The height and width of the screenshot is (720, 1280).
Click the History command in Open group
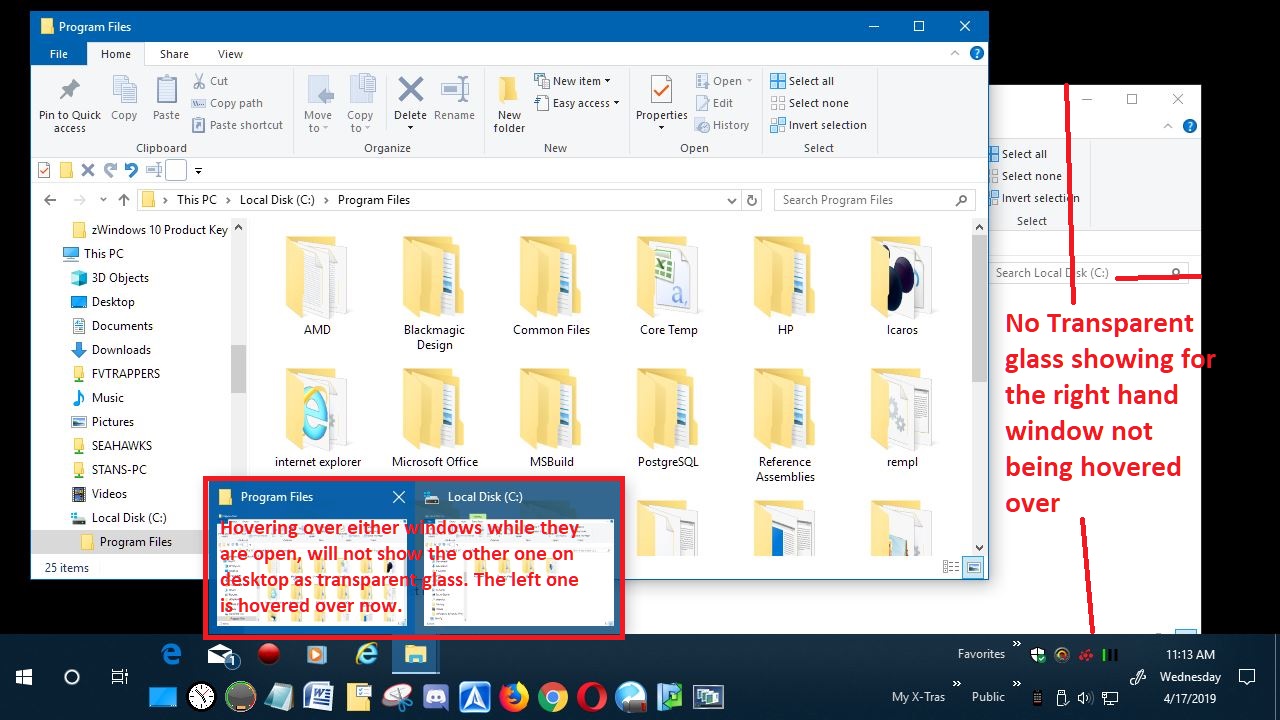tap(722, 125)
